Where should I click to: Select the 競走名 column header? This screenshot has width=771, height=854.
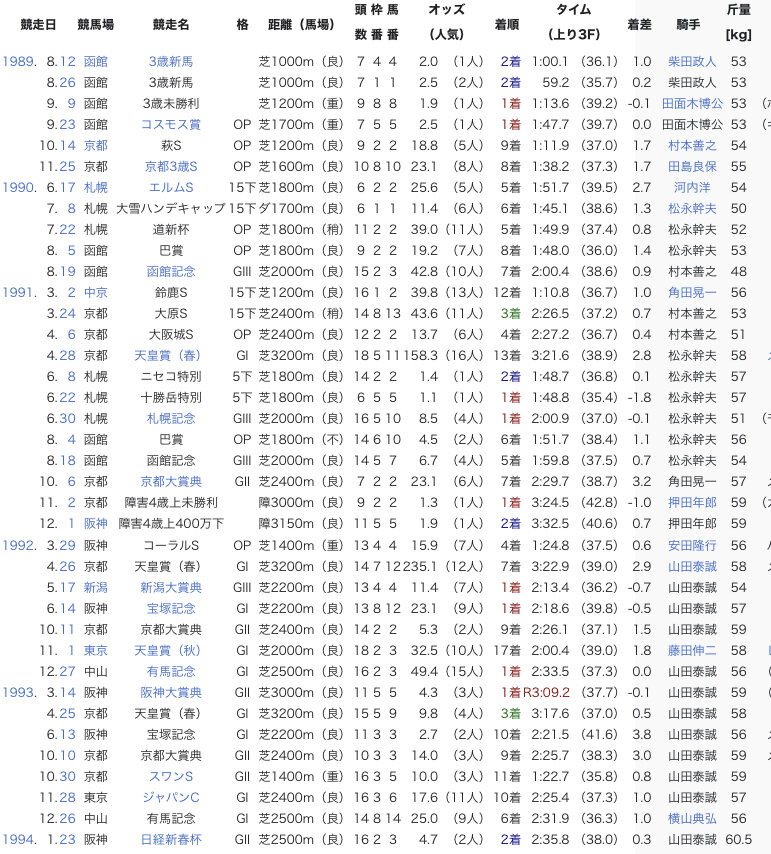(x=171, y=25)
